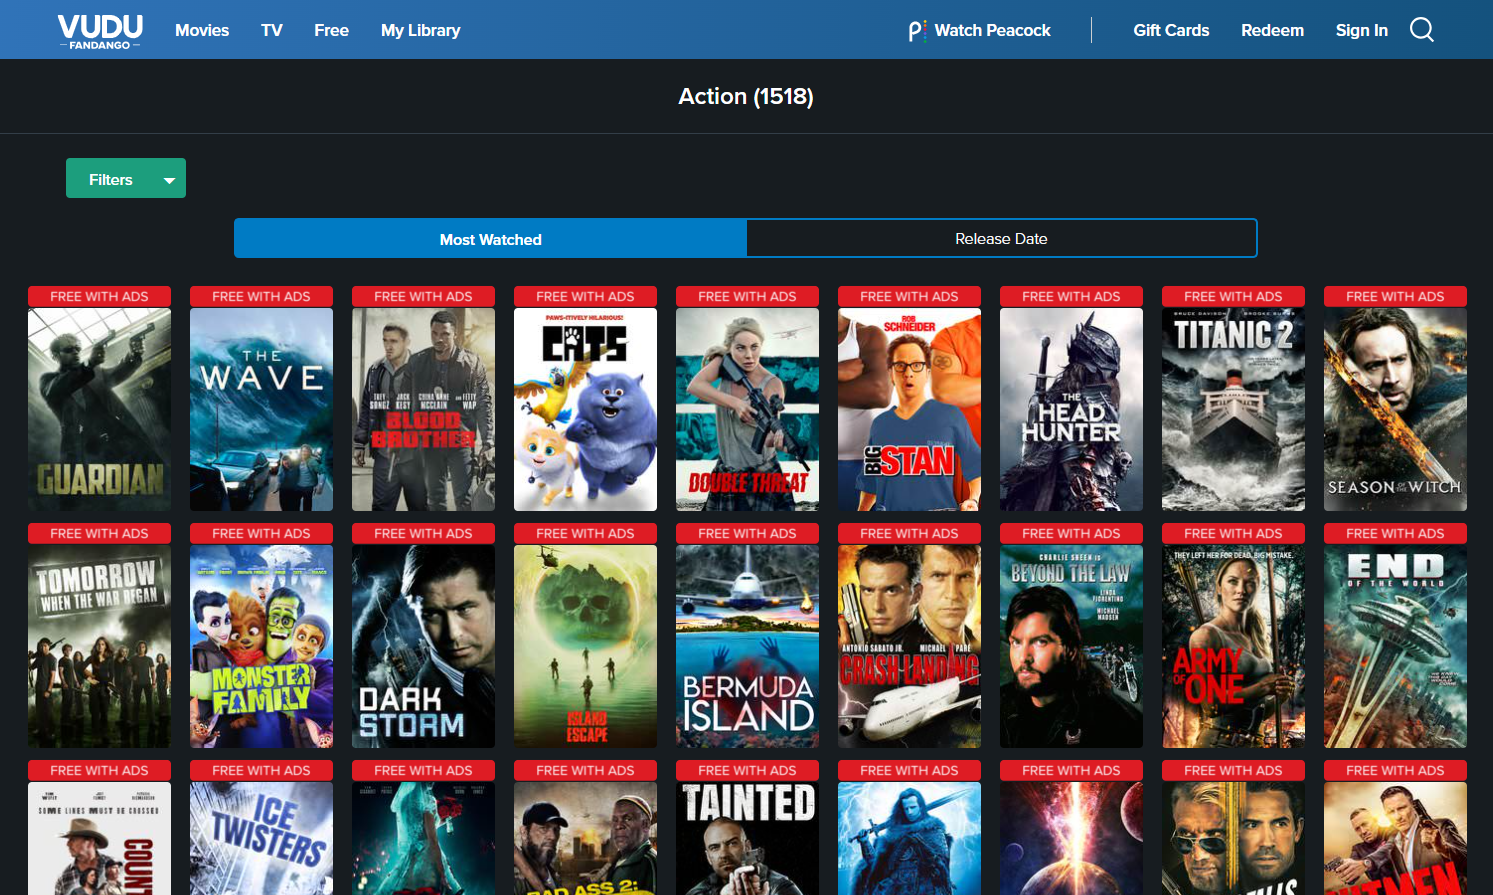Open The Wave movie poster
This screenshot has width=1493, height=895.
(x=261, y=409)
